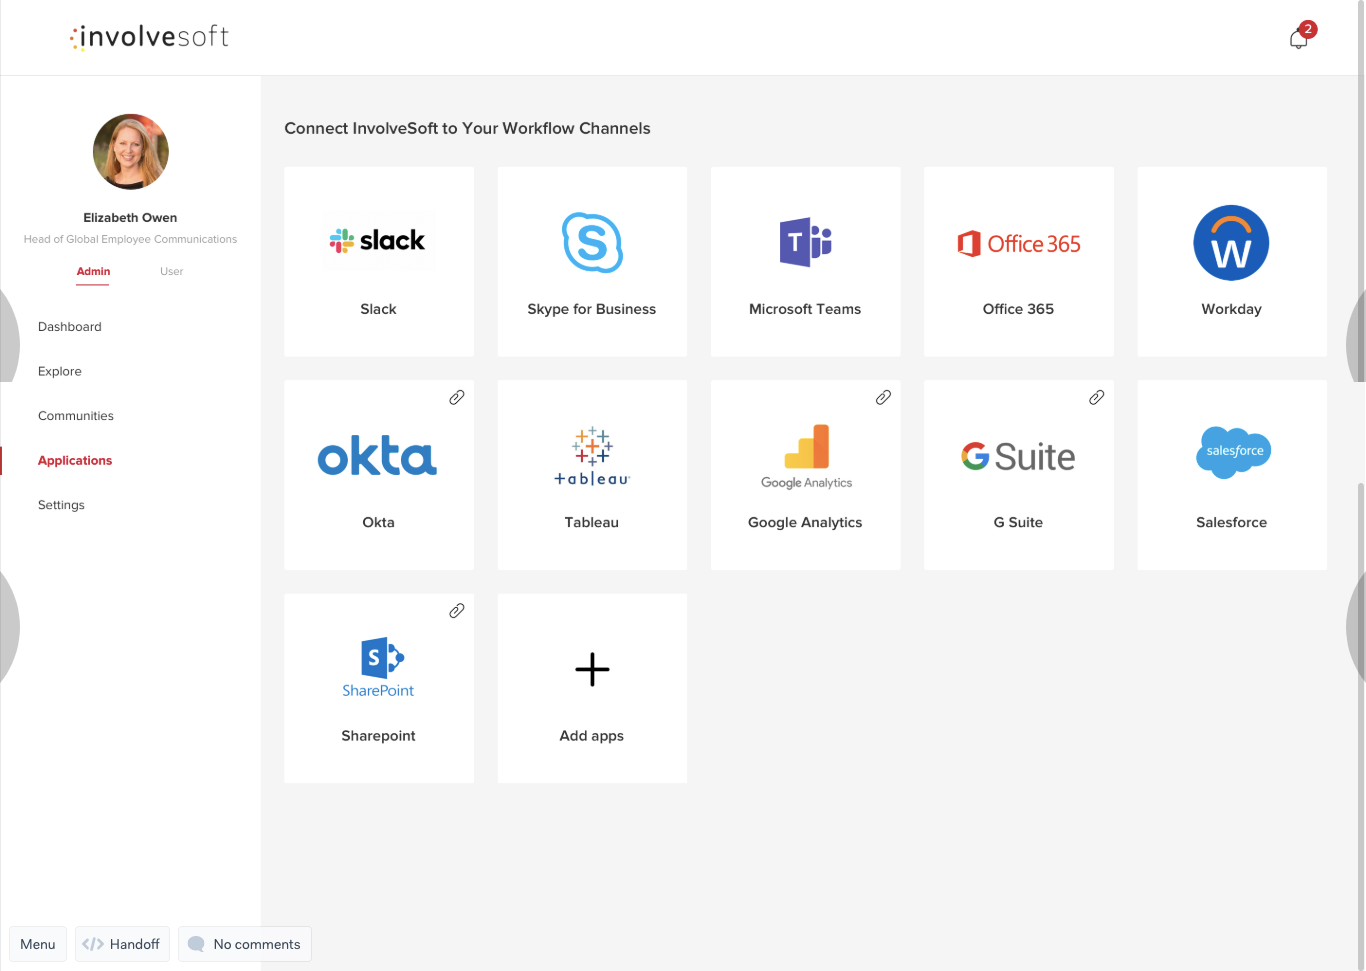The image size is (1366, 971).
Task: Click the Office 365 card label
Action: pos(1018,309)
